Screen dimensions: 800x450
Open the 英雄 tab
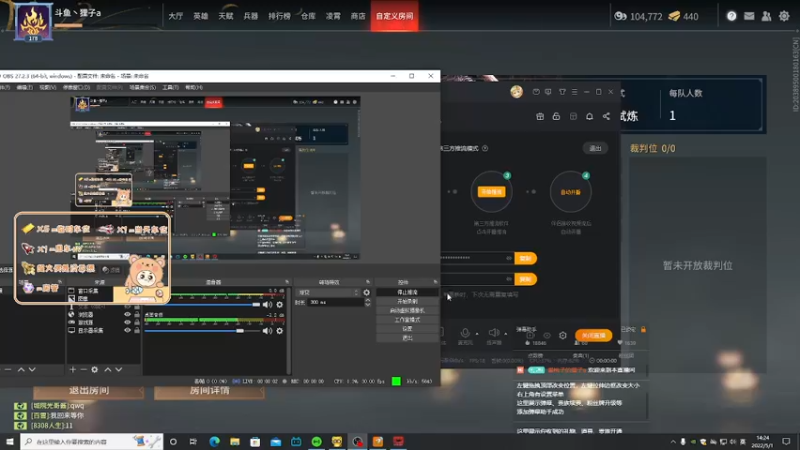(x=201, y=16)
